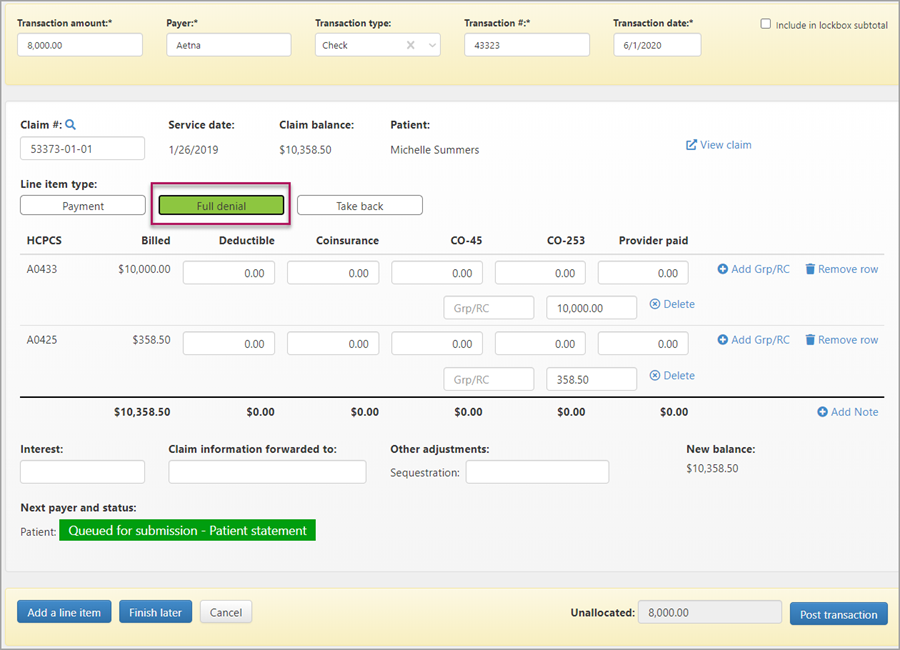Select the Payment line item type

tap(83, 206)
